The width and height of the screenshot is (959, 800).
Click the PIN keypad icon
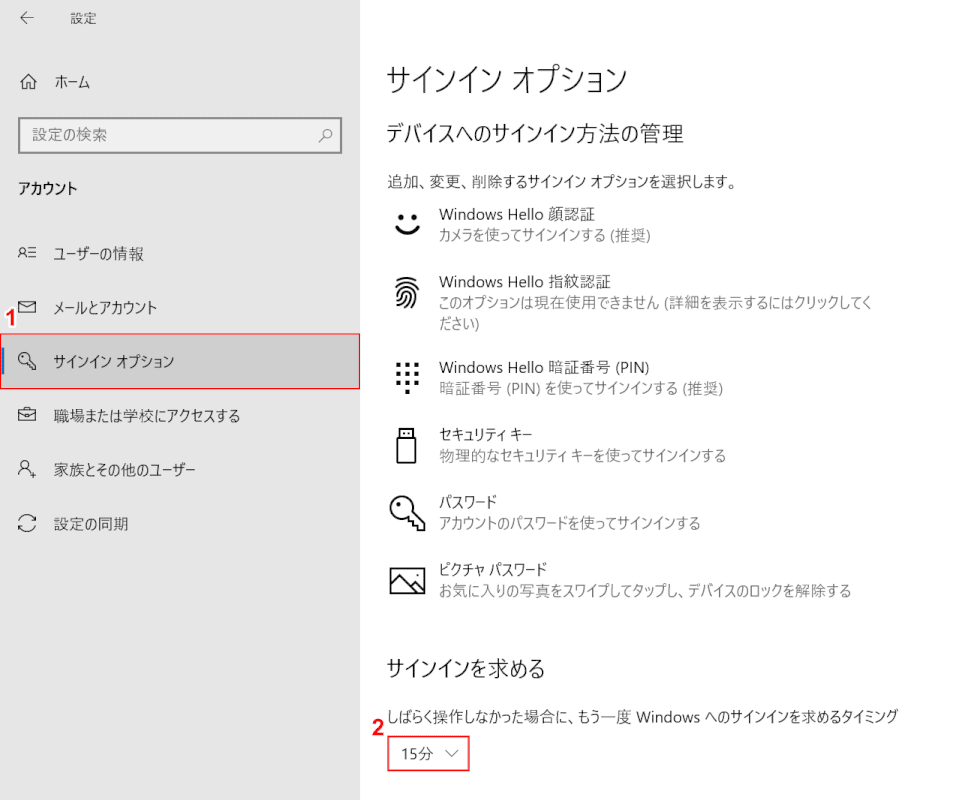pos(407,377)
